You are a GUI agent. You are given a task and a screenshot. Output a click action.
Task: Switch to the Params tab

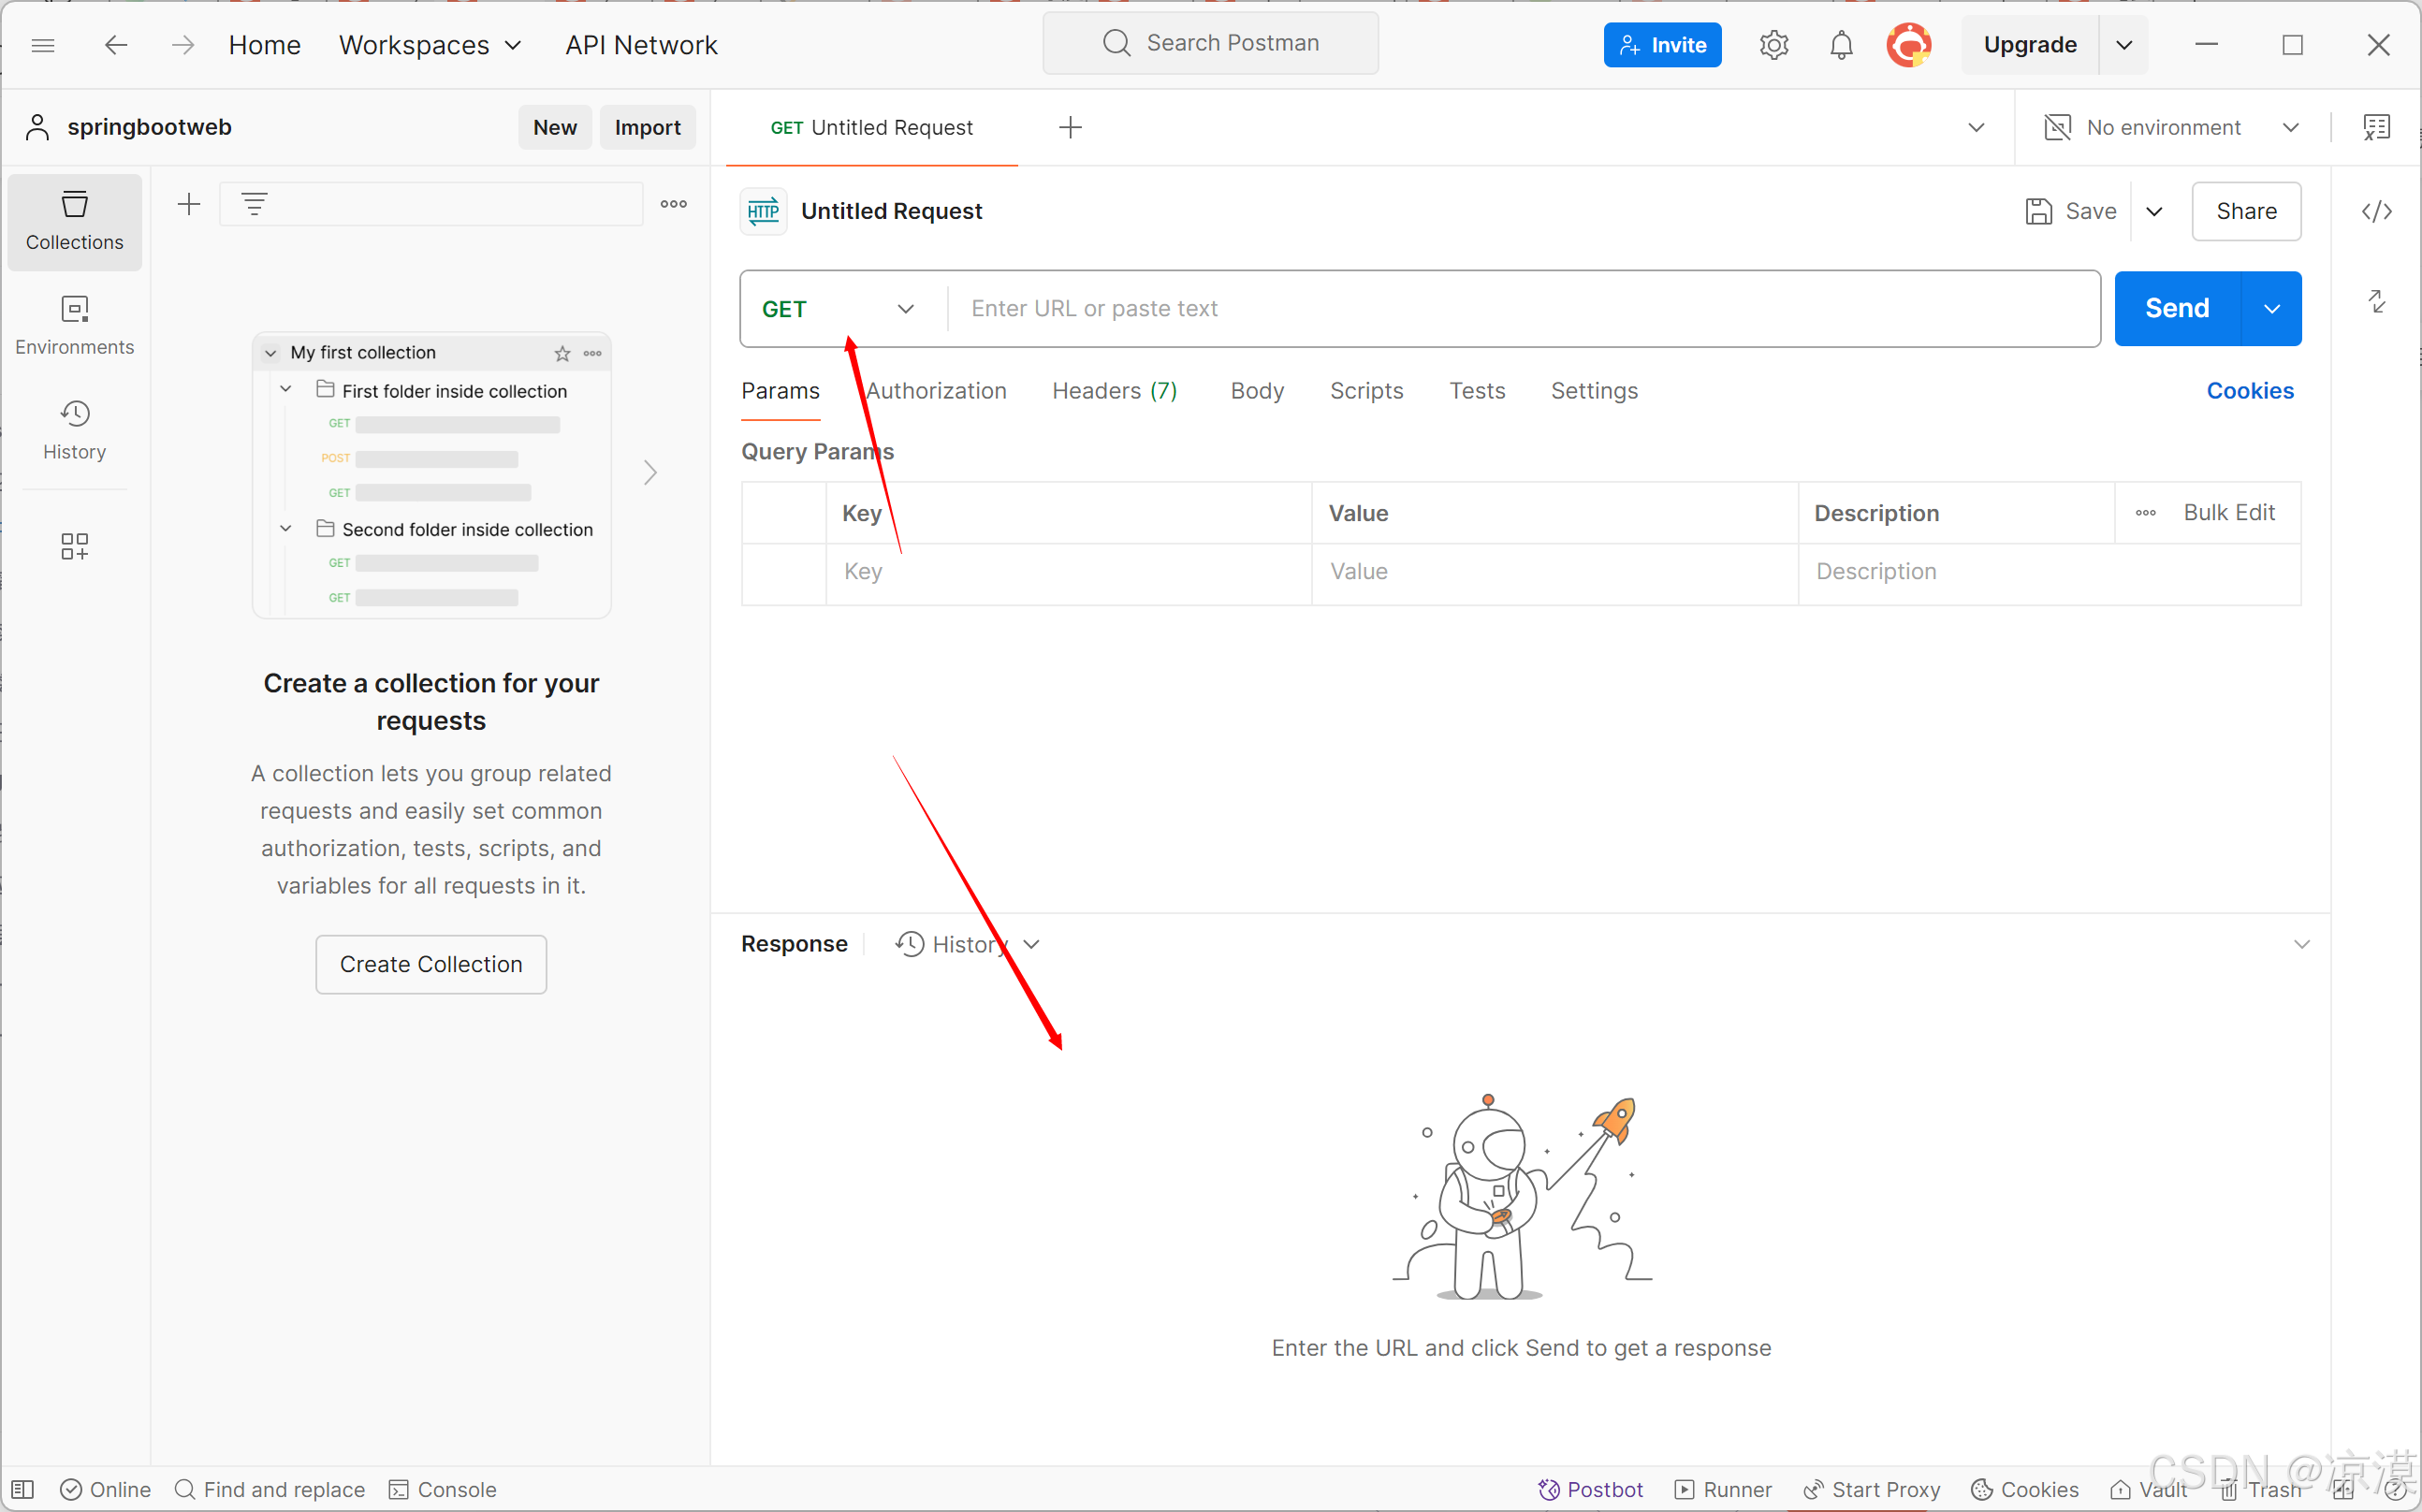pyautogui.click(x=780, y=391)
